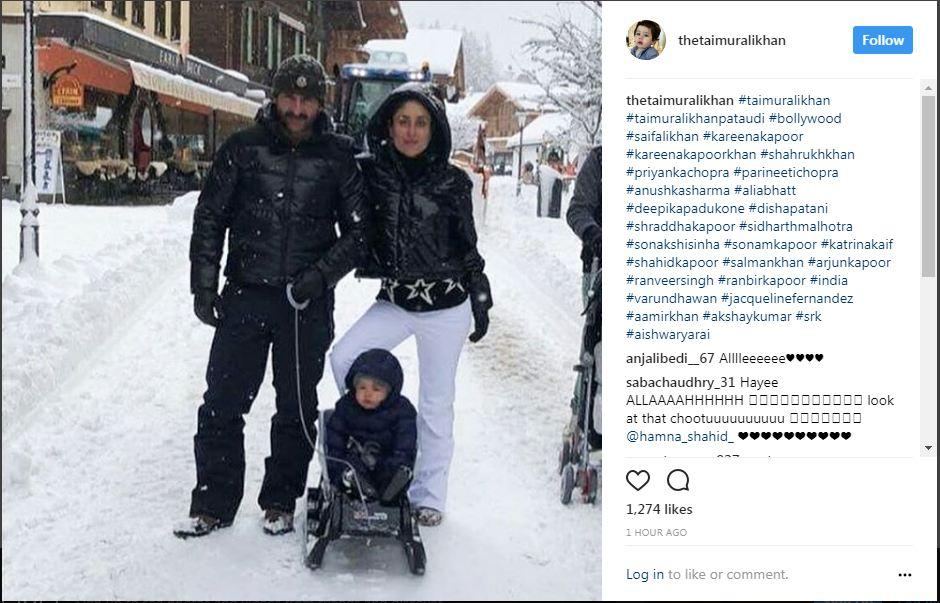
Task: Click the comment speech bubble icon
Action: 678,480
